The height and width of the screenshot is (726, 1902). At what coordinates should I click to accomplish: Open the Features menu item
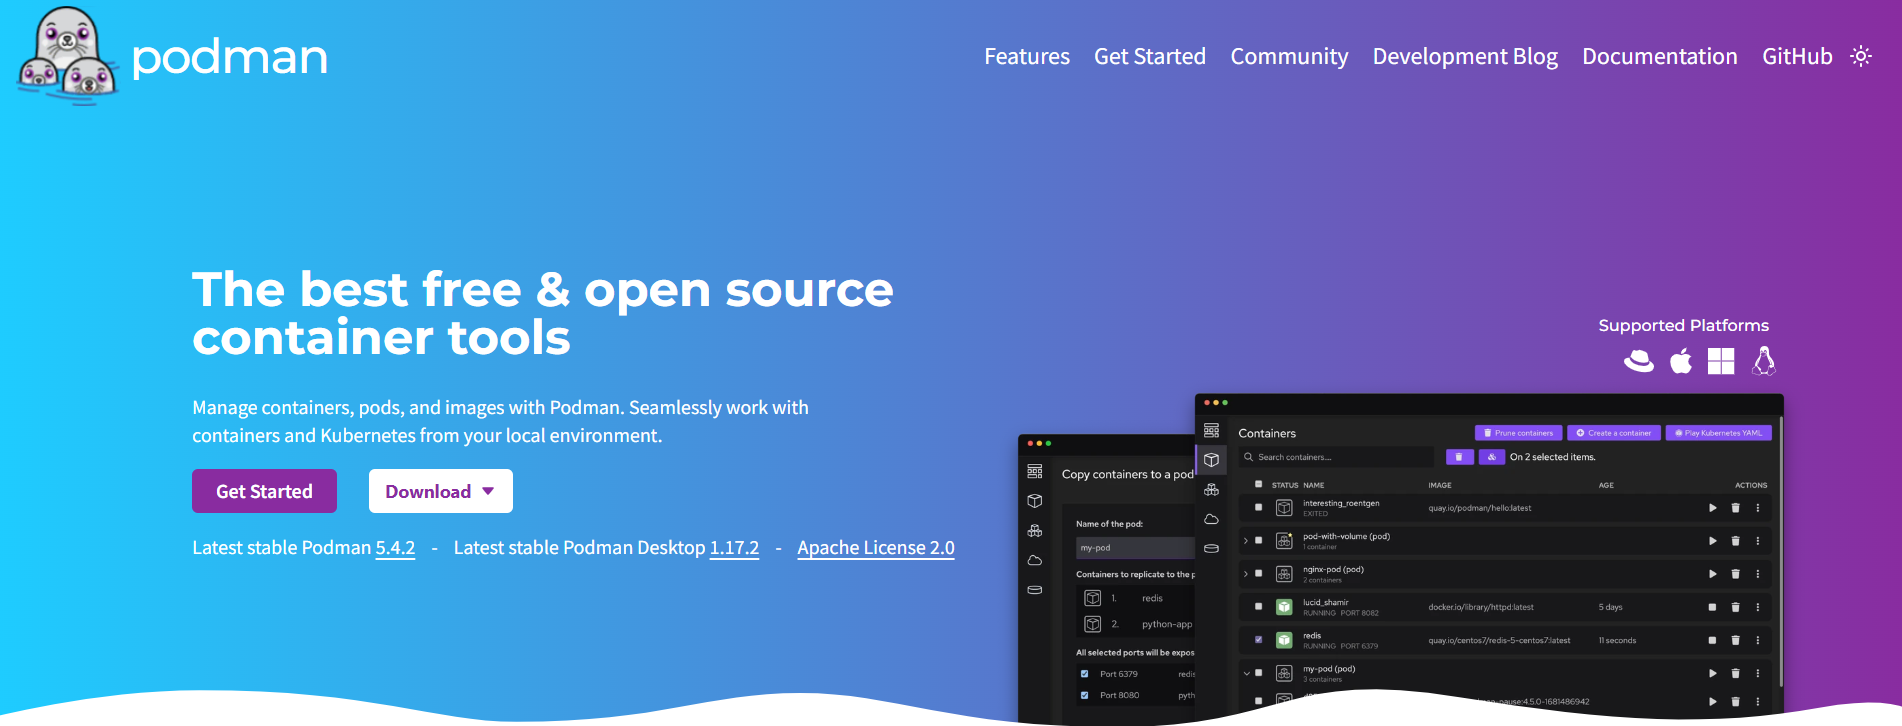[1026, 57]
